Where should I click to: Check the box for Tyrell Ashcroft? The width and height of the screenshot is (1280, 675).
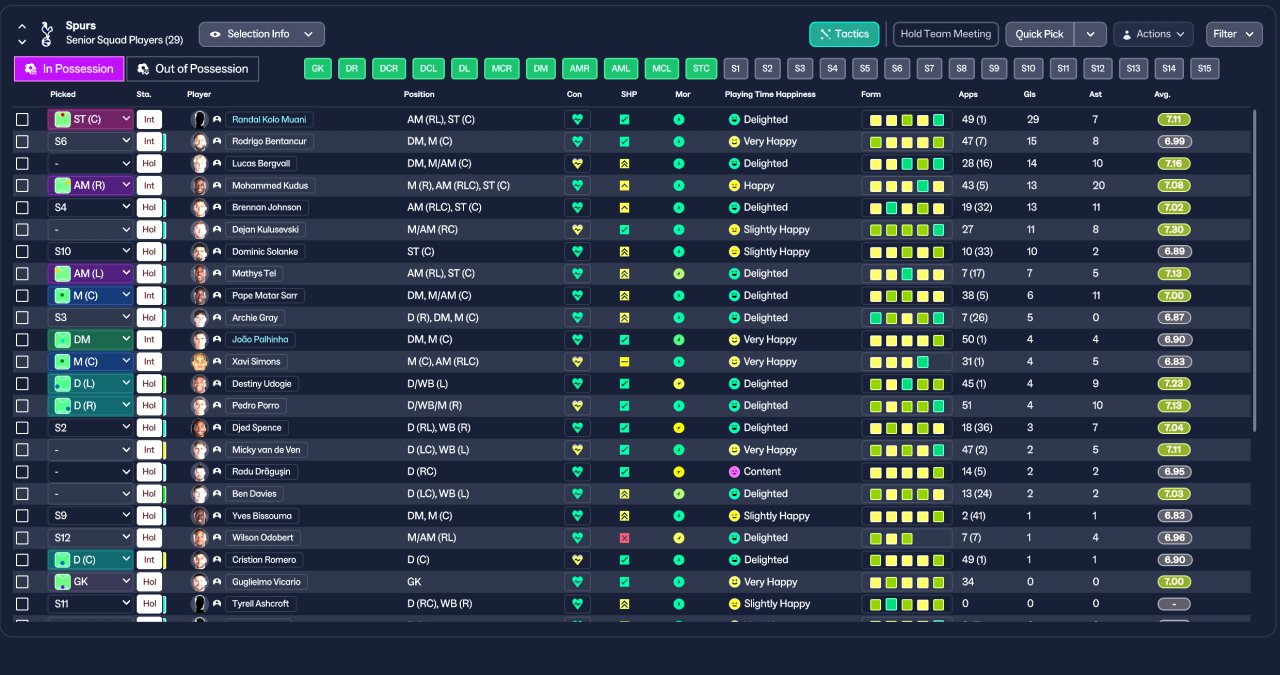(x=22, y=604)
